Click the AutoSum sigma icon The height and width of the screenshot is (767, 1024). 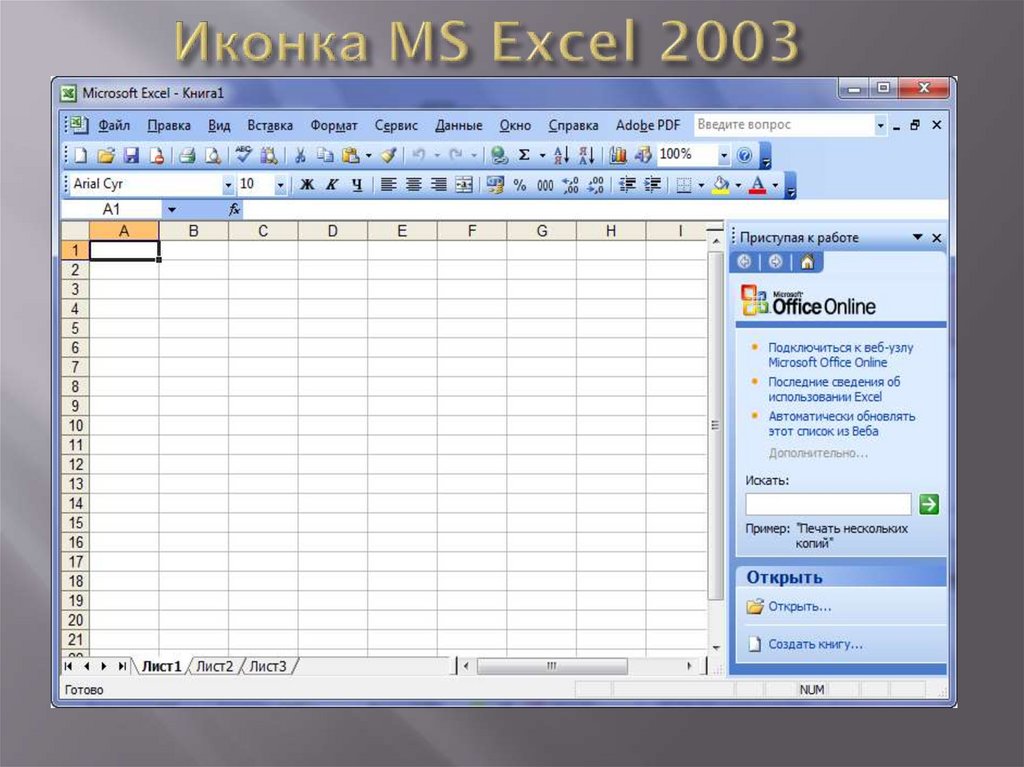click(524, 155)
